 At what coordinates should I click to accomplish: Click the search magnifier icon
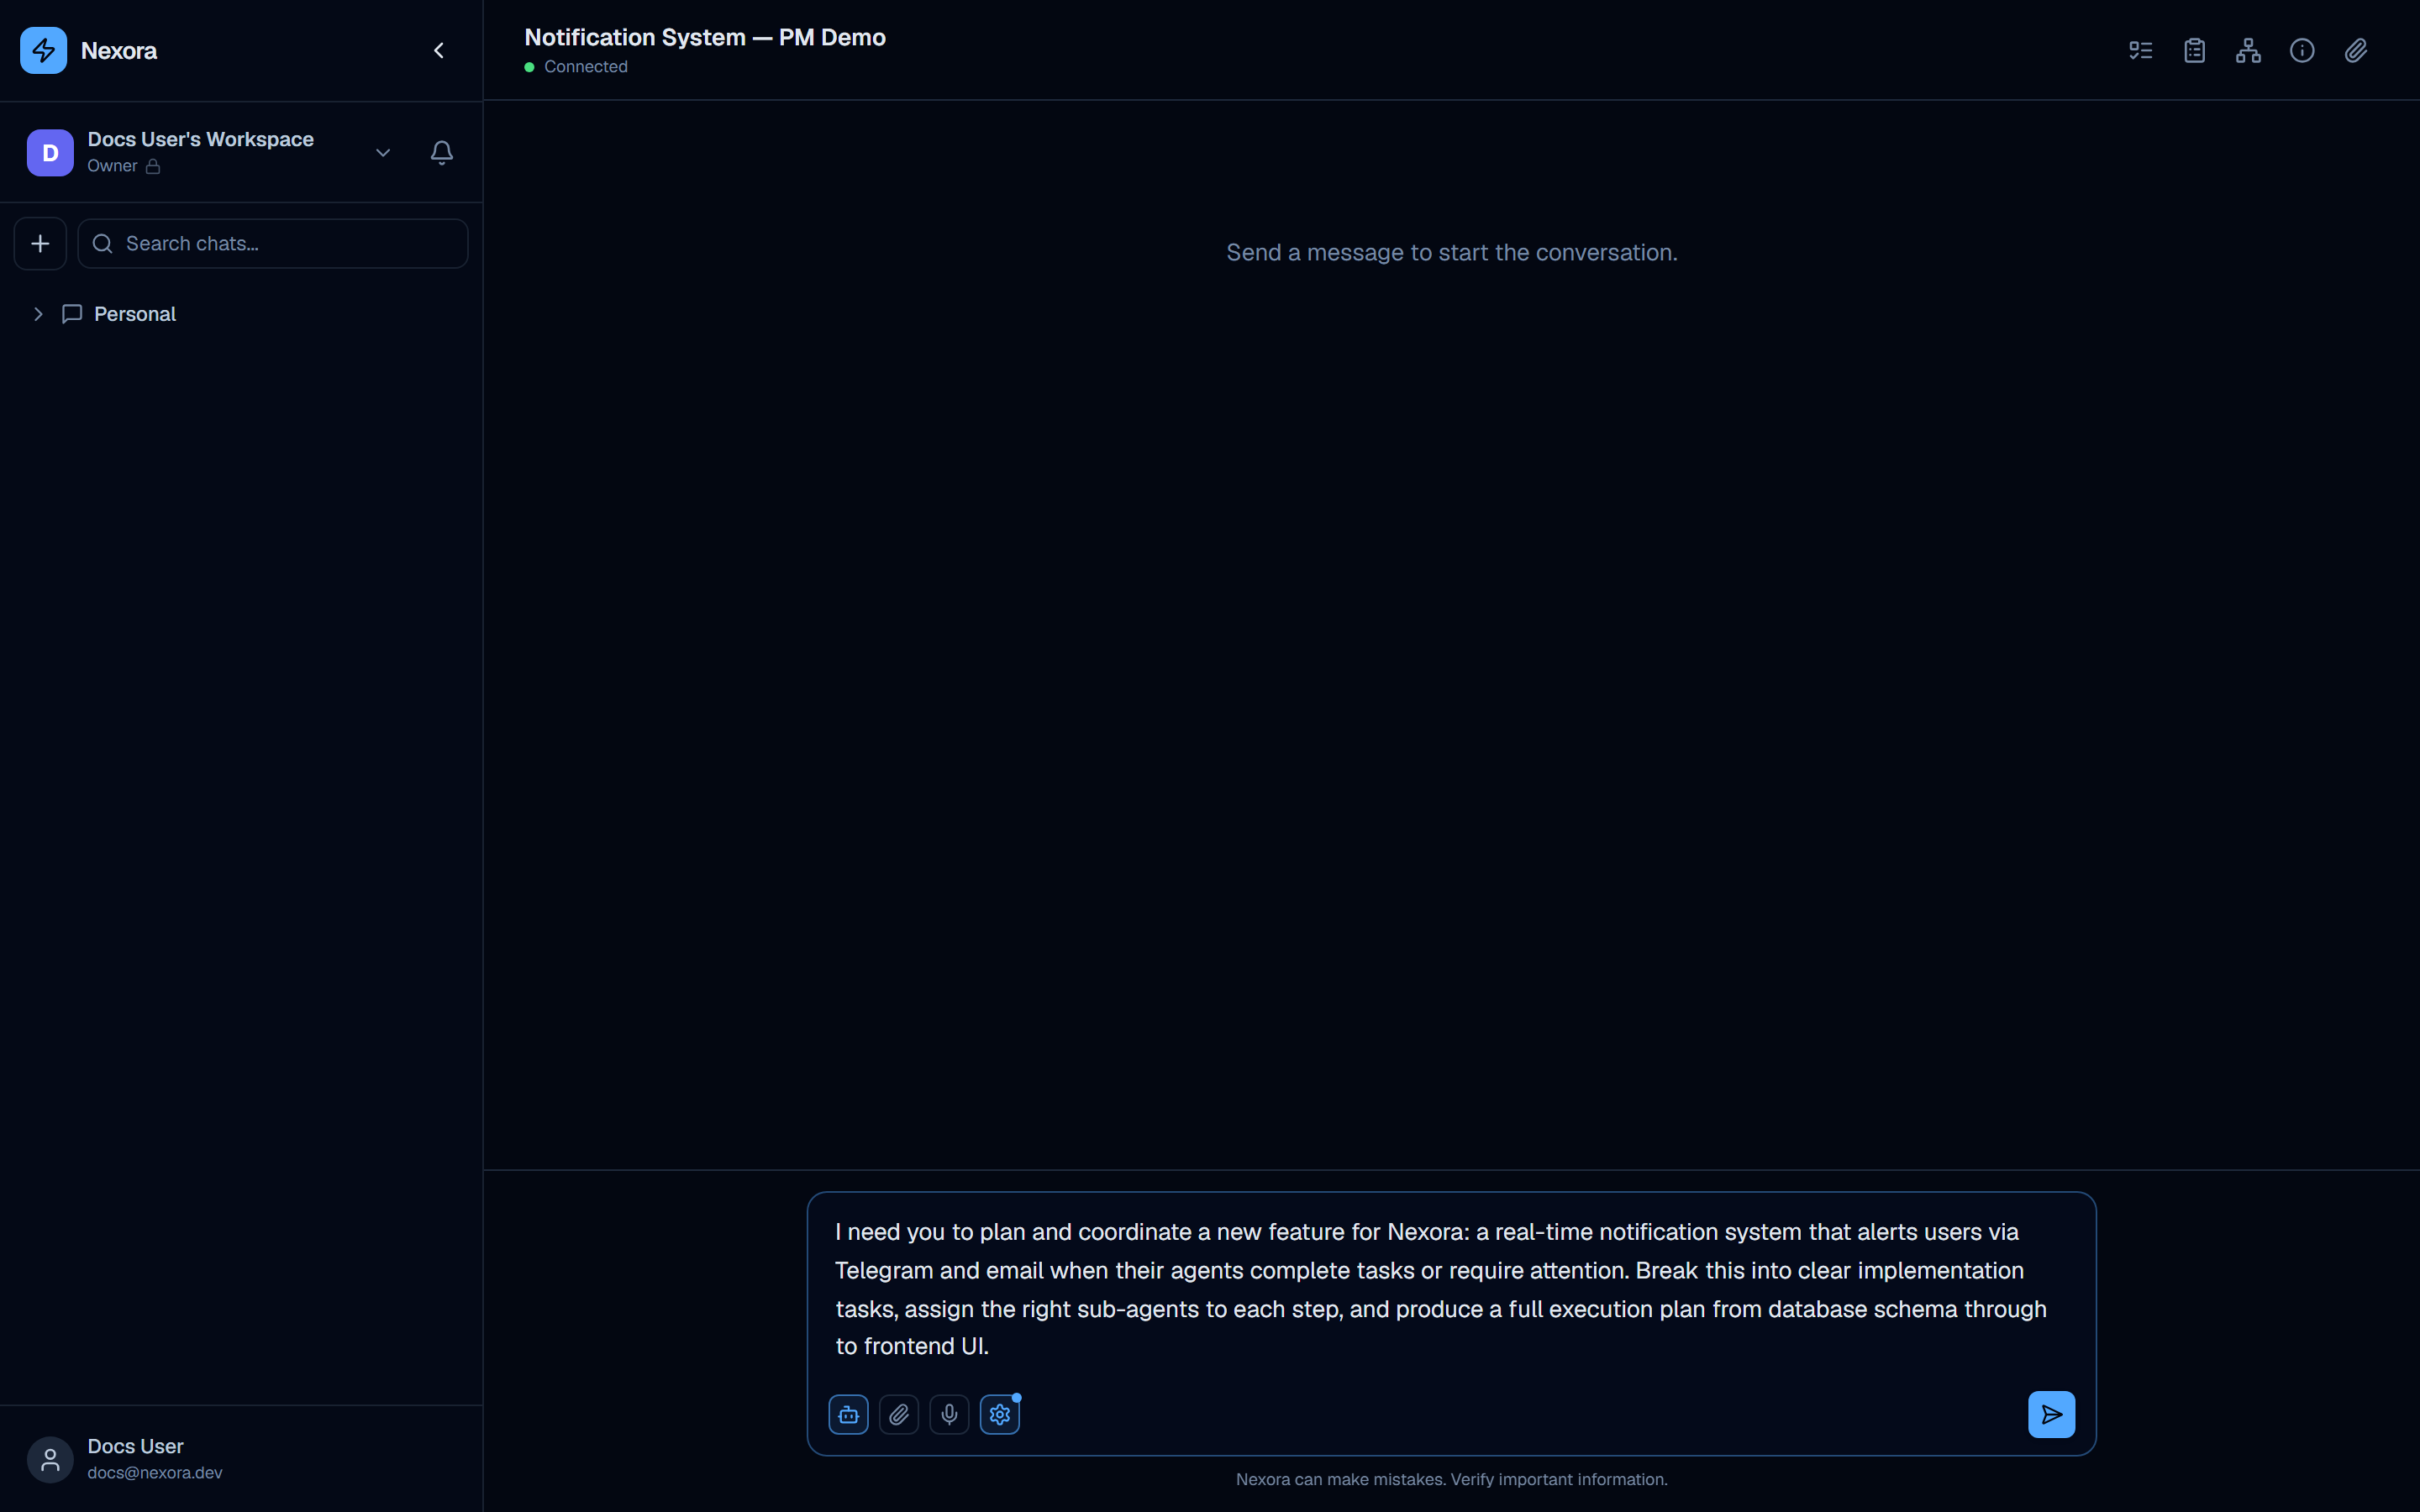[102, 243]
